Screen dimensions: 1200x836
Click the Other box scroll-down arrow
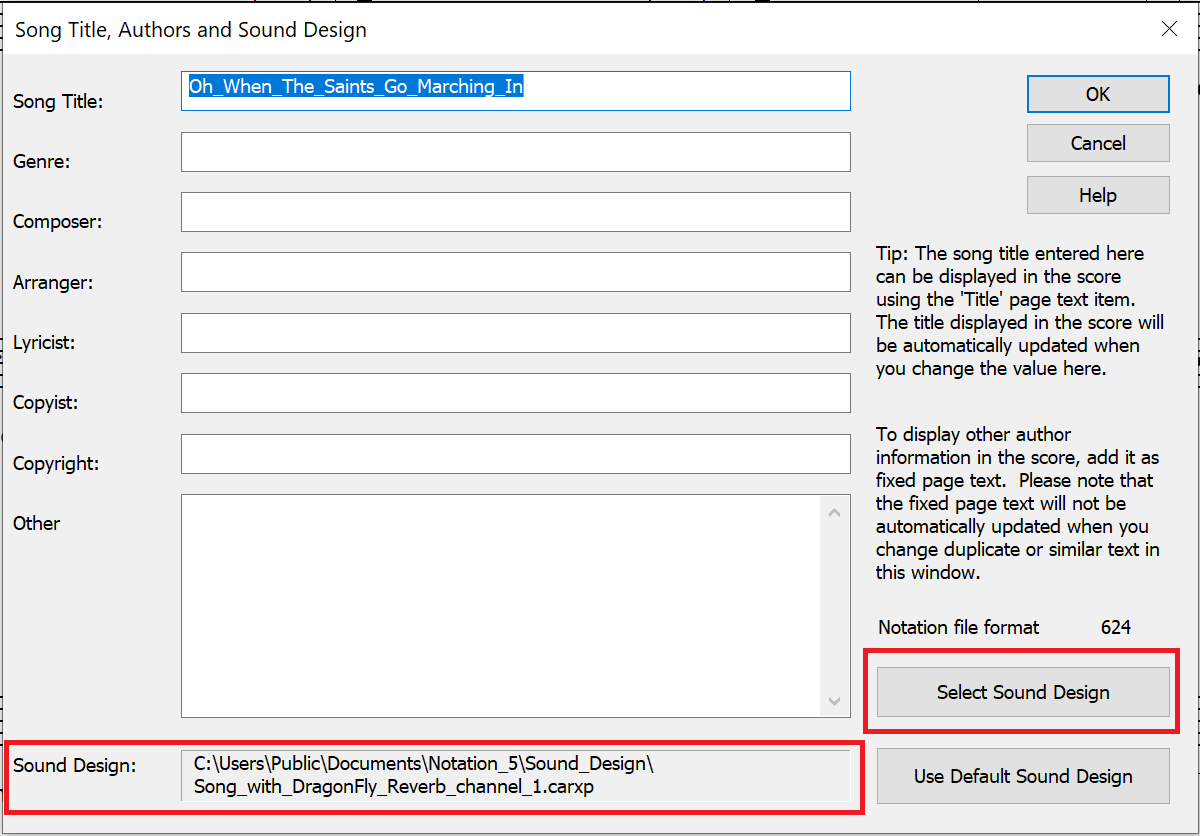coord(835,702)
